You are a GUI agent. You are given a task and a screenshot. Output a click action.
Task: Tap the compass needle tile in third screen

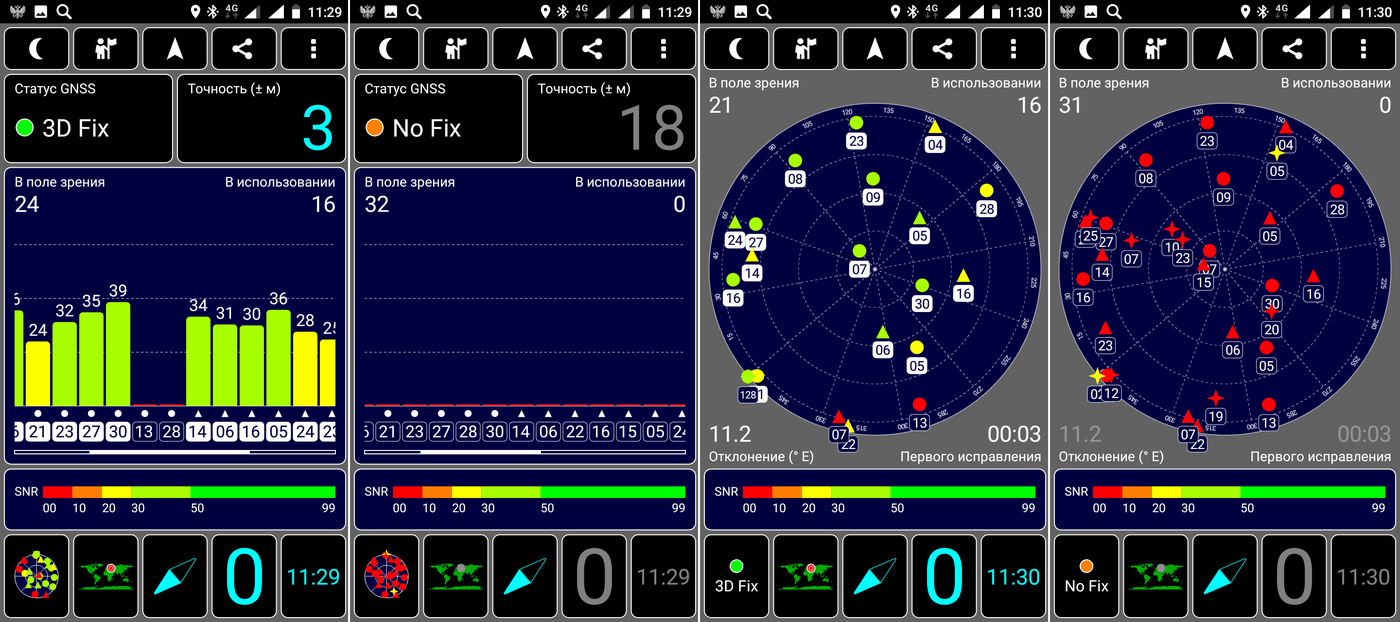(x=875, y=576)
